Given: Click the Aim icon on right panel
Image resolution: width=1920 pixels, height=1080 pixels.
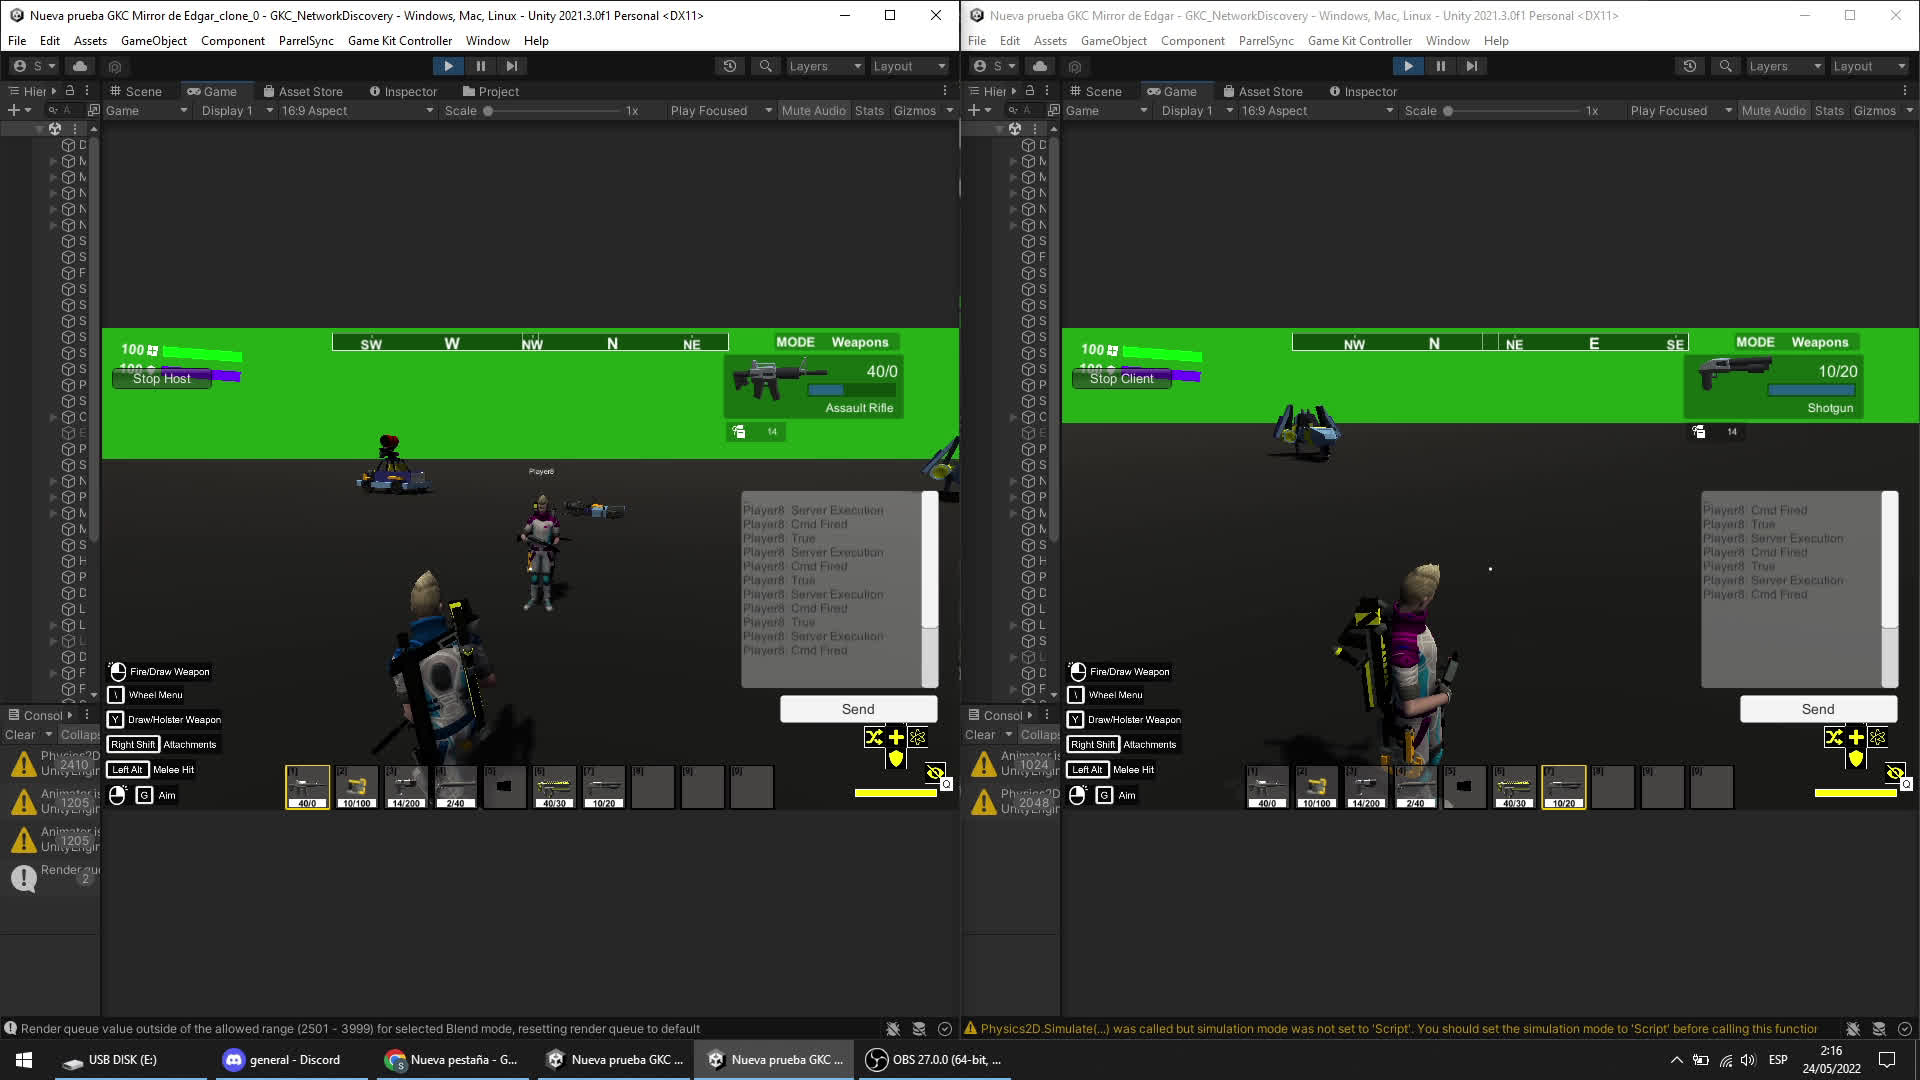Looking at the screenshot, I should coord(1079,794).
